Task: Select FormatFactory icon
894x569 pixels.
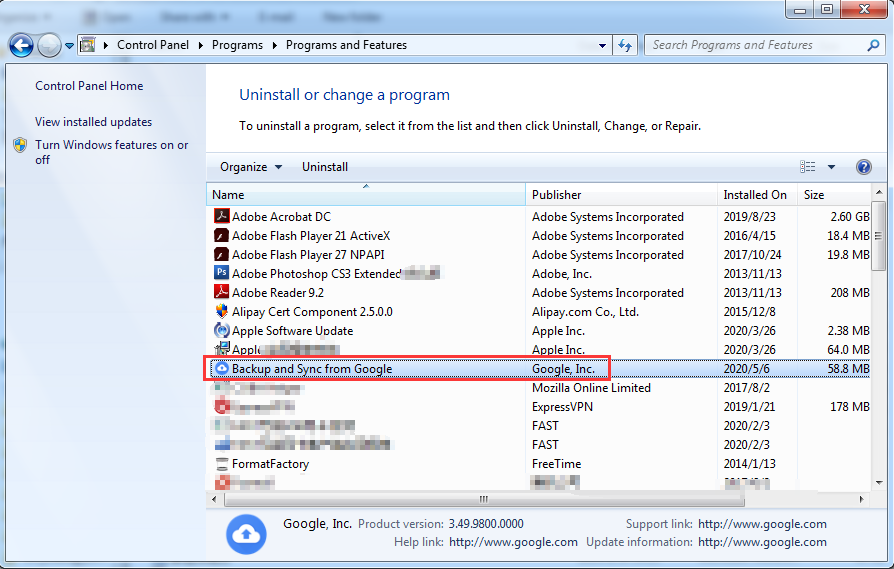Action: (x=221, y=464)
